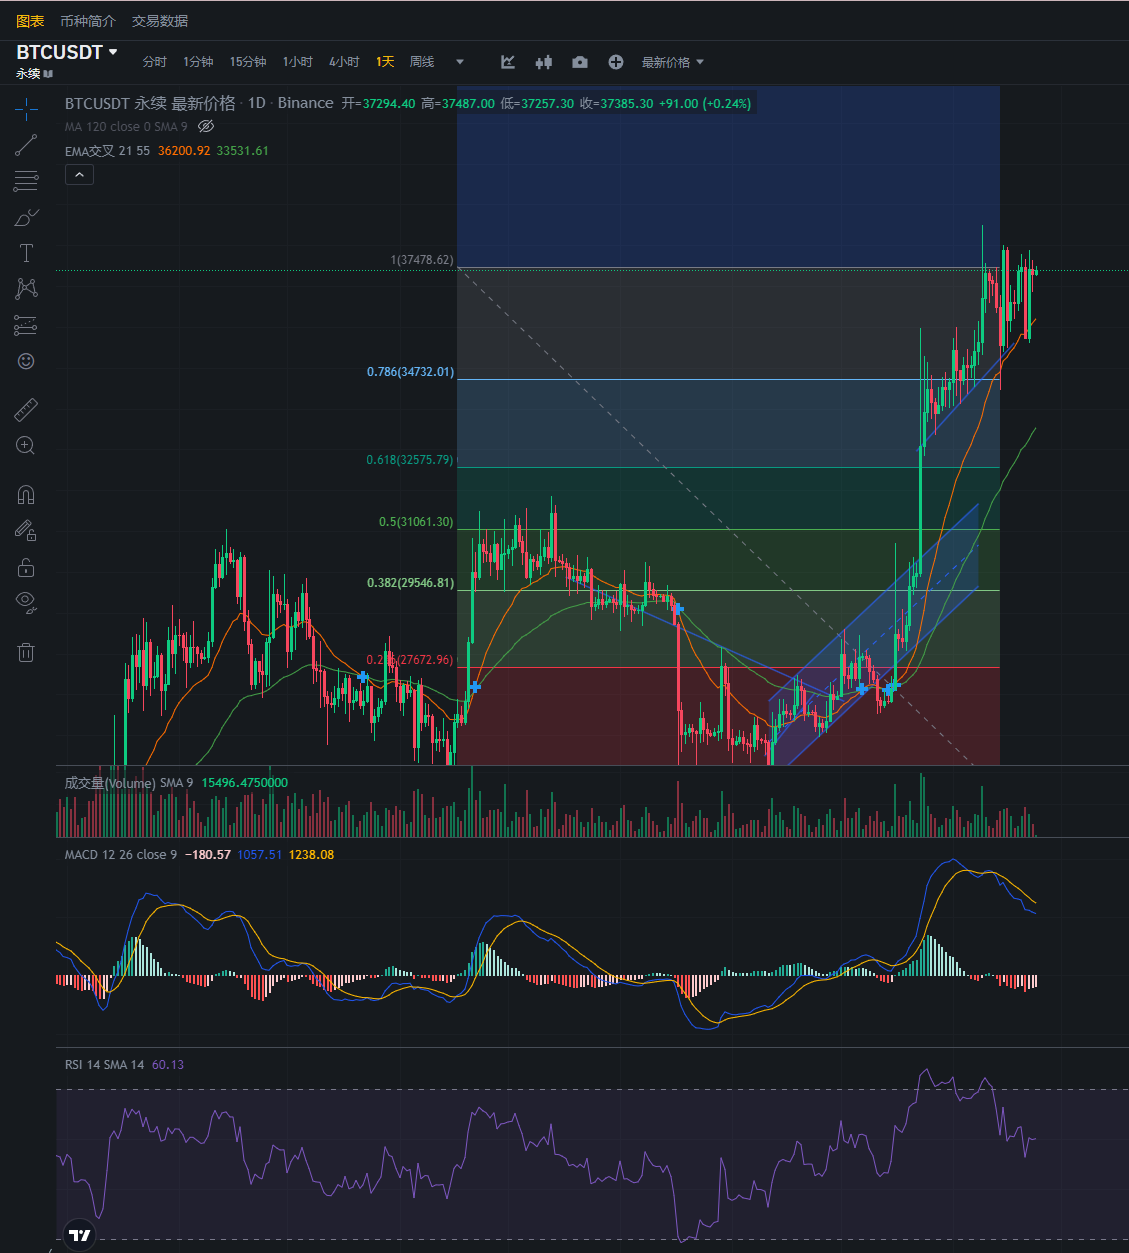Open the 最新价格 price type dropdown
The width and height of the screenshot is (1129, 1253).
coord(672,62)
